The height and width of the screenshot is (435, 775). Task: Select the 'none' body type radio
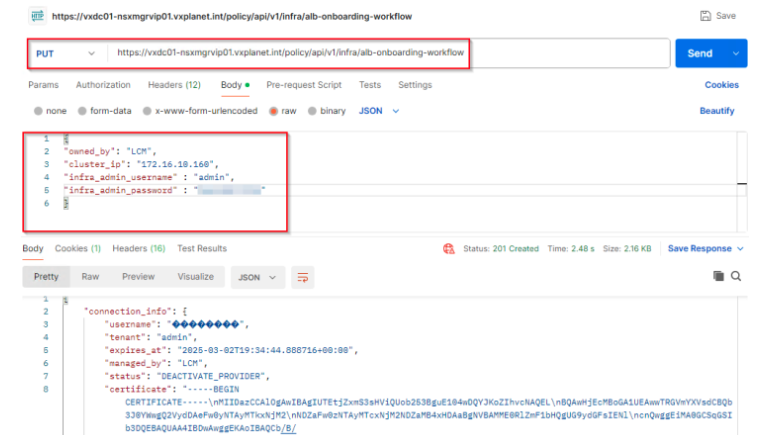click(39, 111)
